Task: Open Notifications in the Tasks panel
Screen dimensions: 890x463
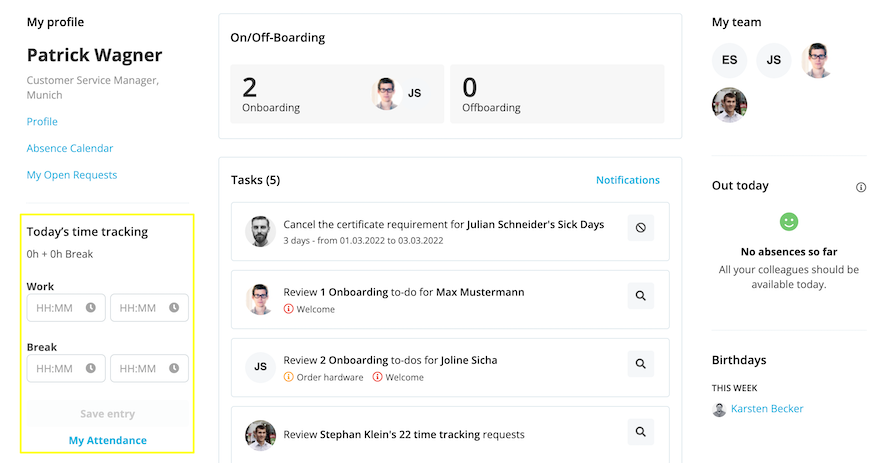Action: pyautogui.click(x=627, y=181)
